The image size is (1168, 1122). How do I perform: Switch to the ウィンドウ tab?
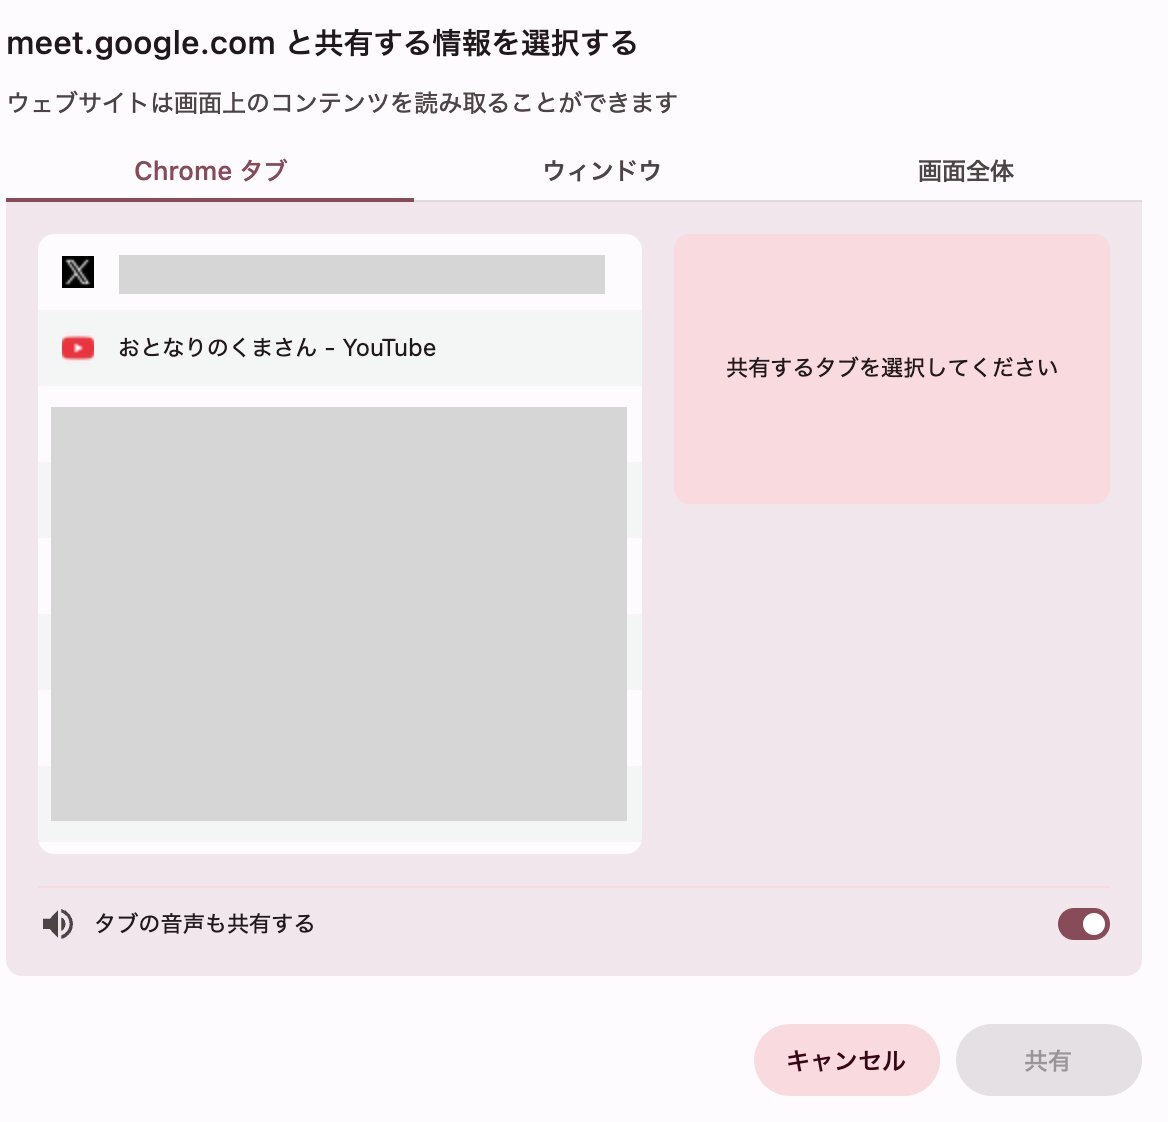pos(602,172)
